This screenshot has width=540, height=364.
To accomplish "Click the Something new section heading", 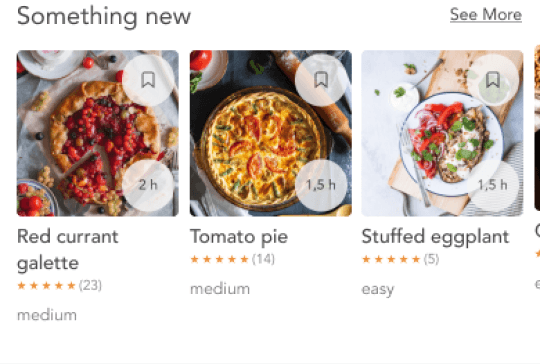I will click(104, 16).
